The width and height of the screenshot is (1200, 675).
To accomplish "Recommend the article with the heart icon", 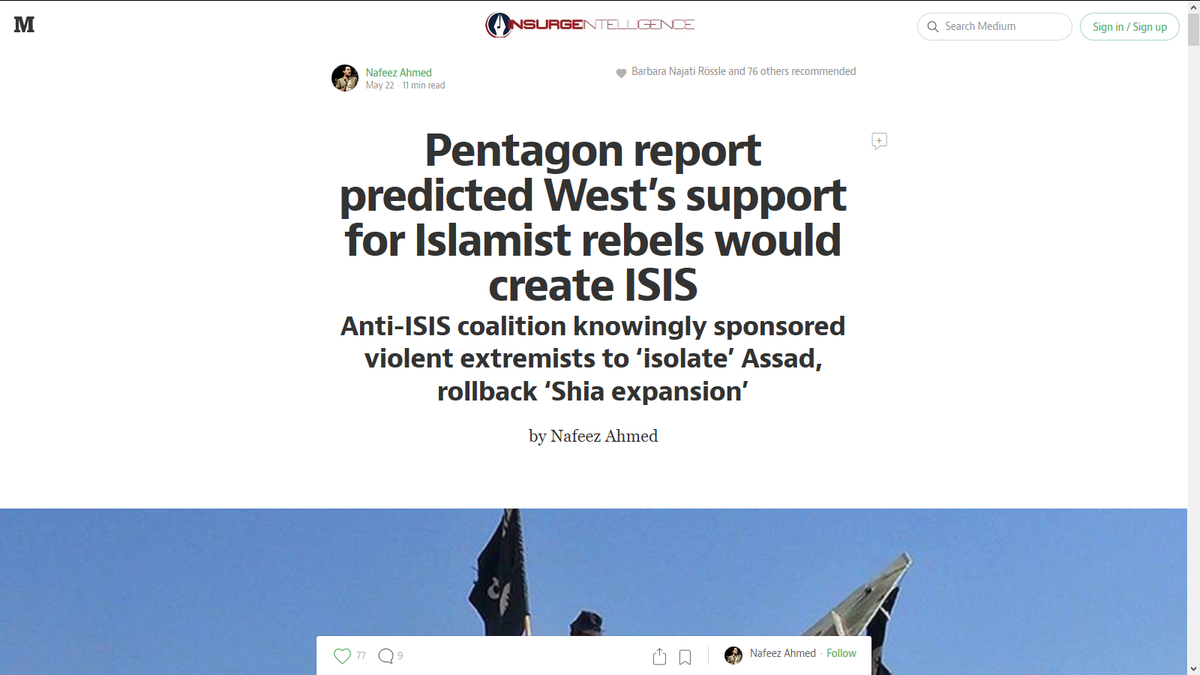I will (x=342, y=656).
